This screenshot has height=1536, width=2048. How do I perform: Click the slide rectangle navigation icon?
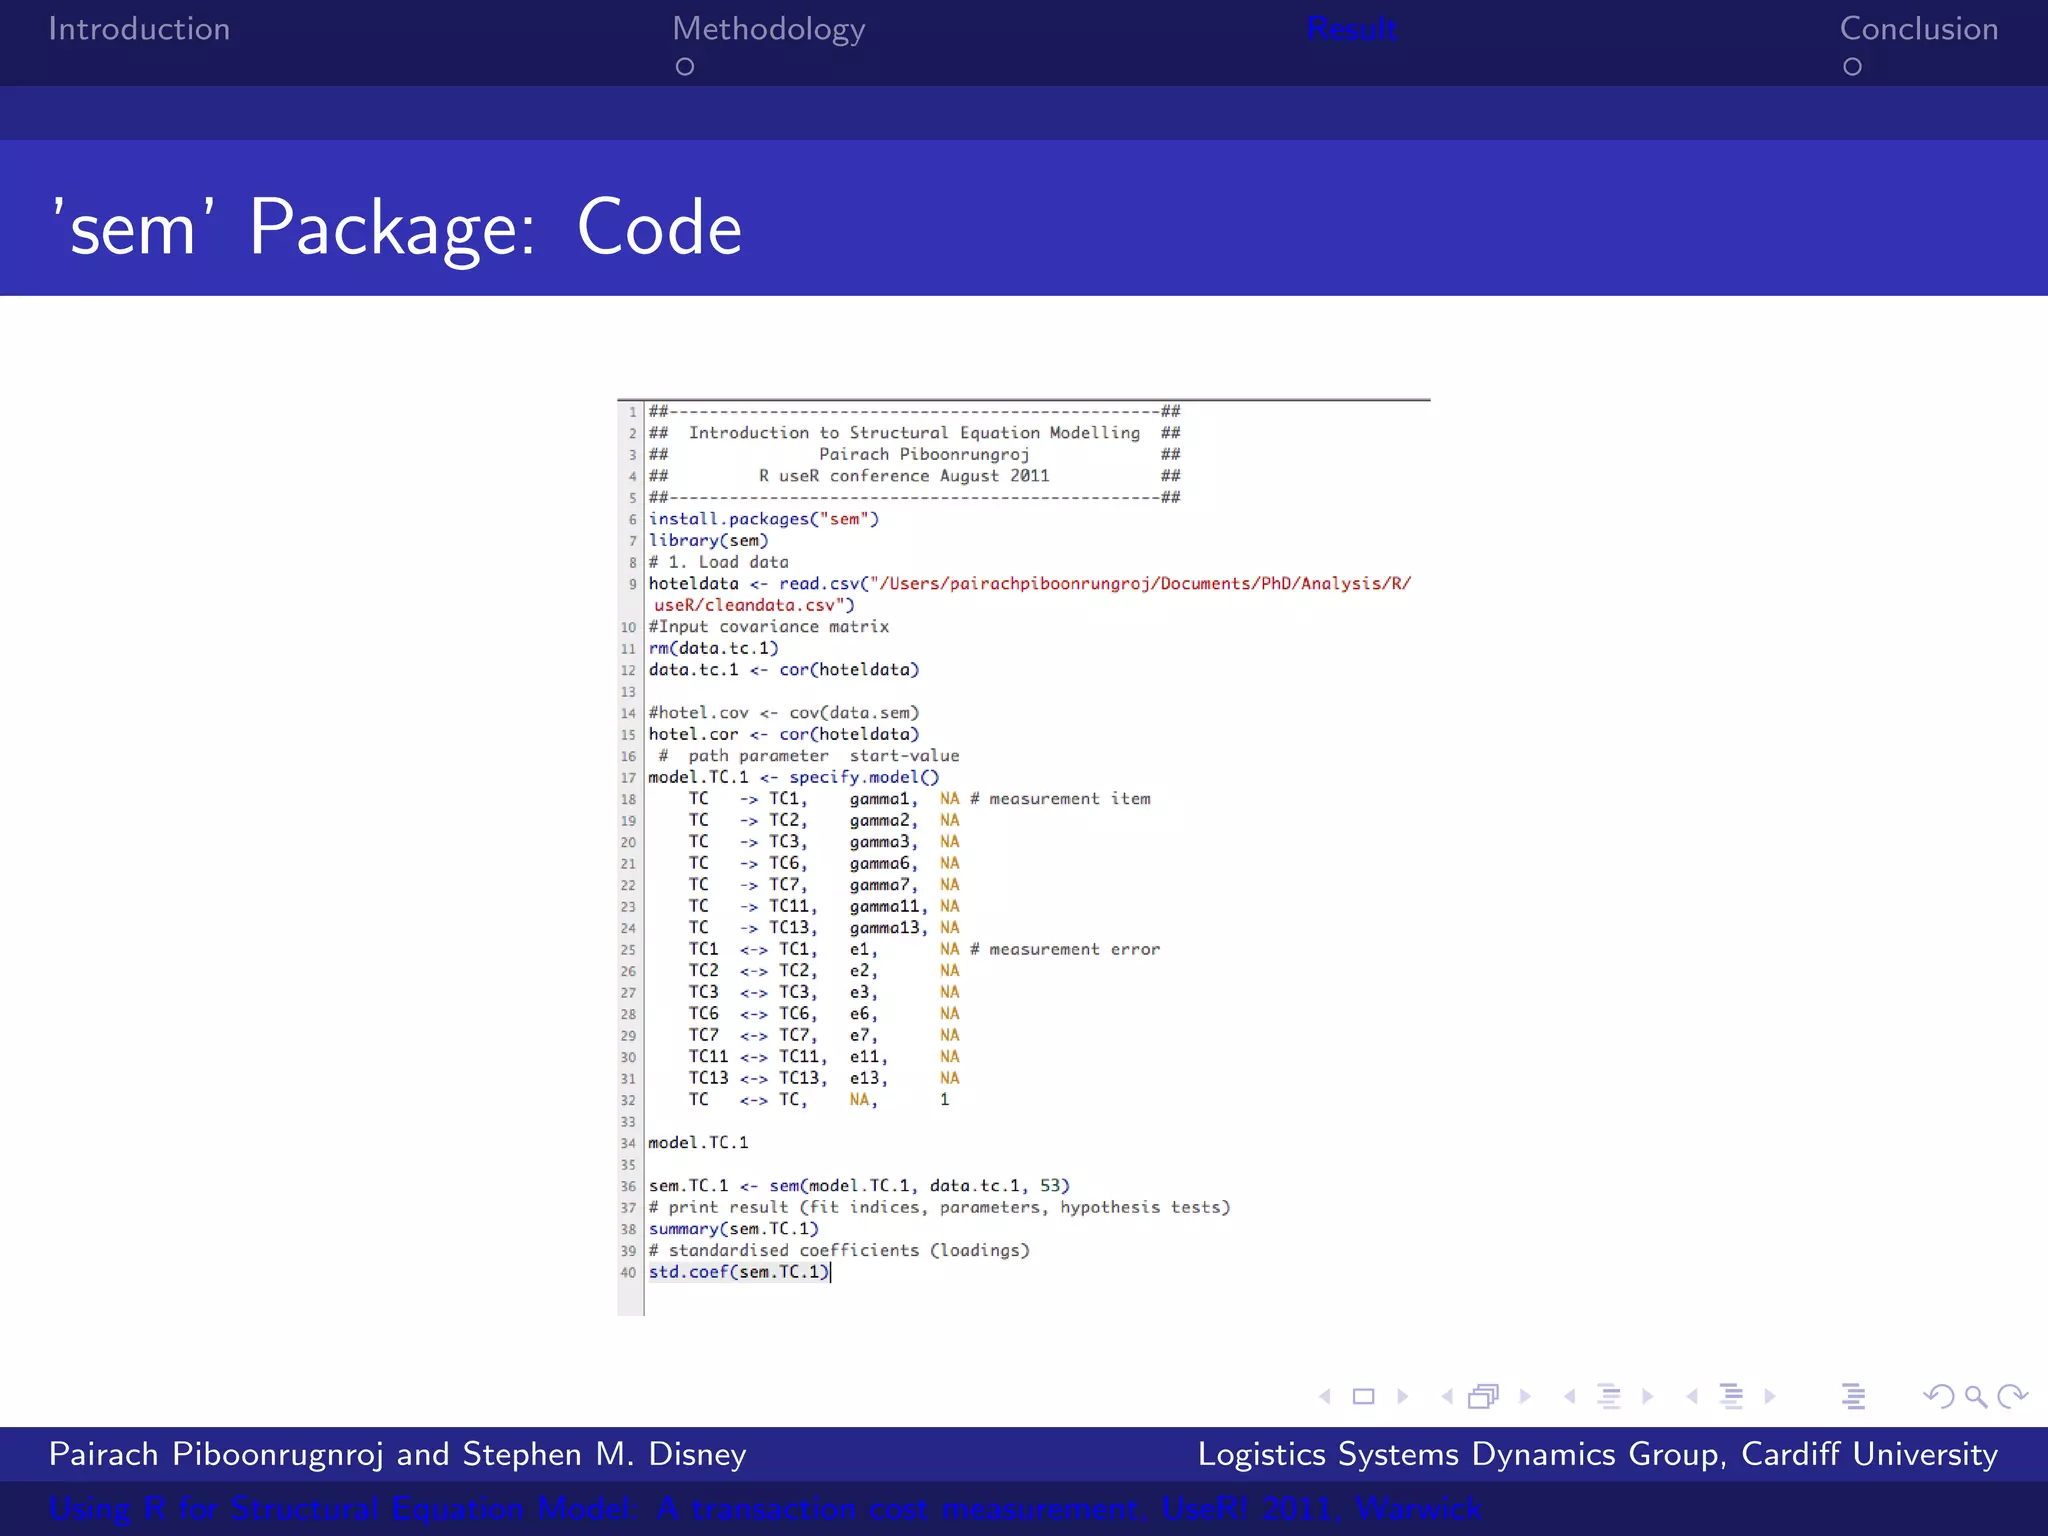pyautogui.click(x=1363, y=1396)
